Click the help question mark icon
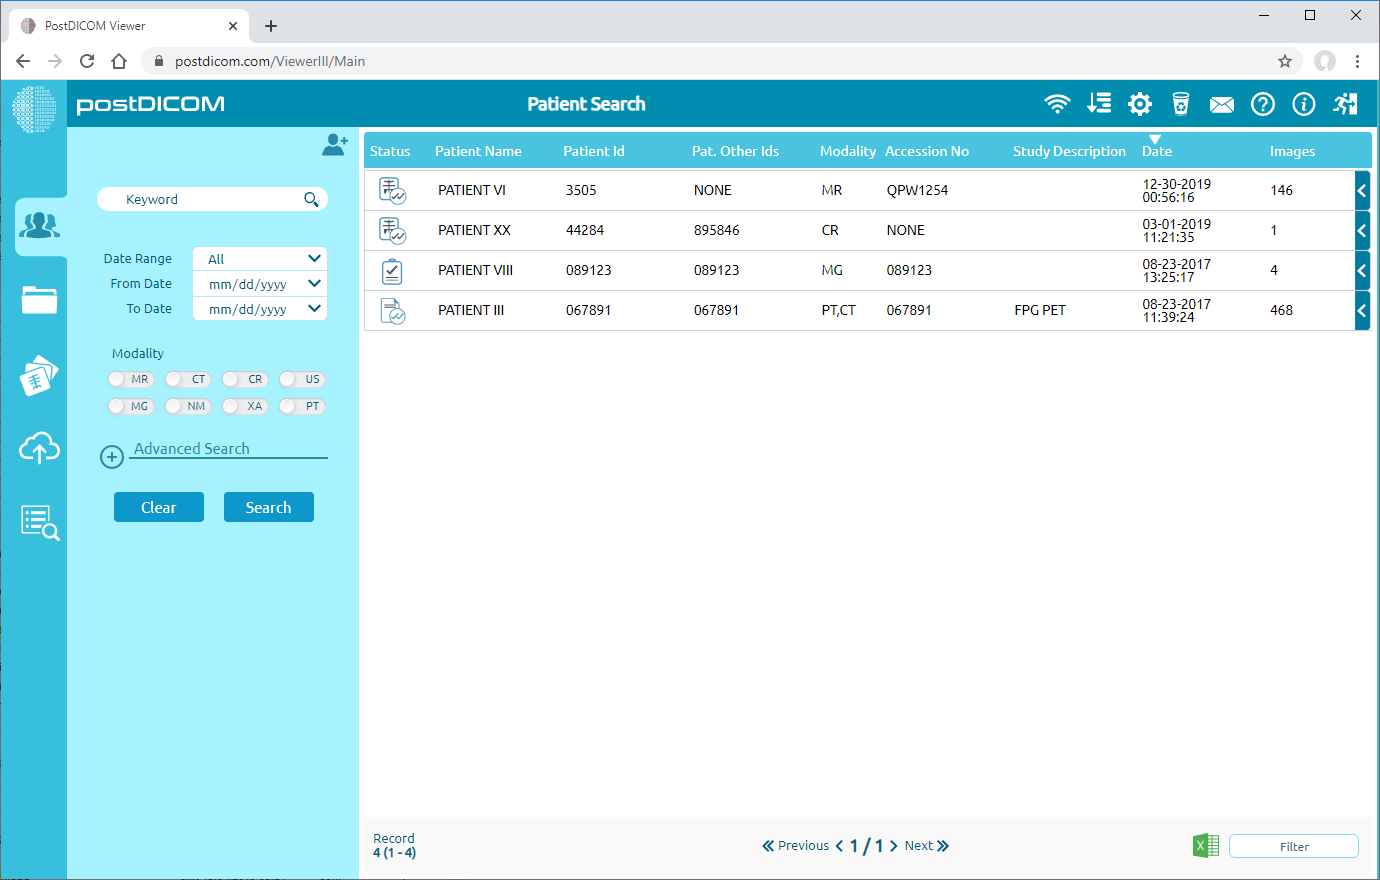 pos(1263,104)
